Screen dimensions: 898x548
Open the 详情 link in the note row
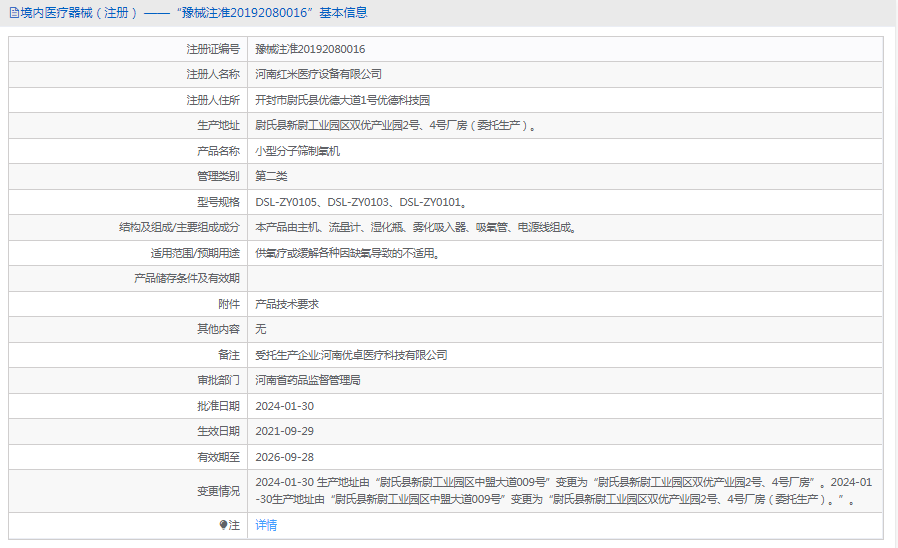(x=266, y=525)
